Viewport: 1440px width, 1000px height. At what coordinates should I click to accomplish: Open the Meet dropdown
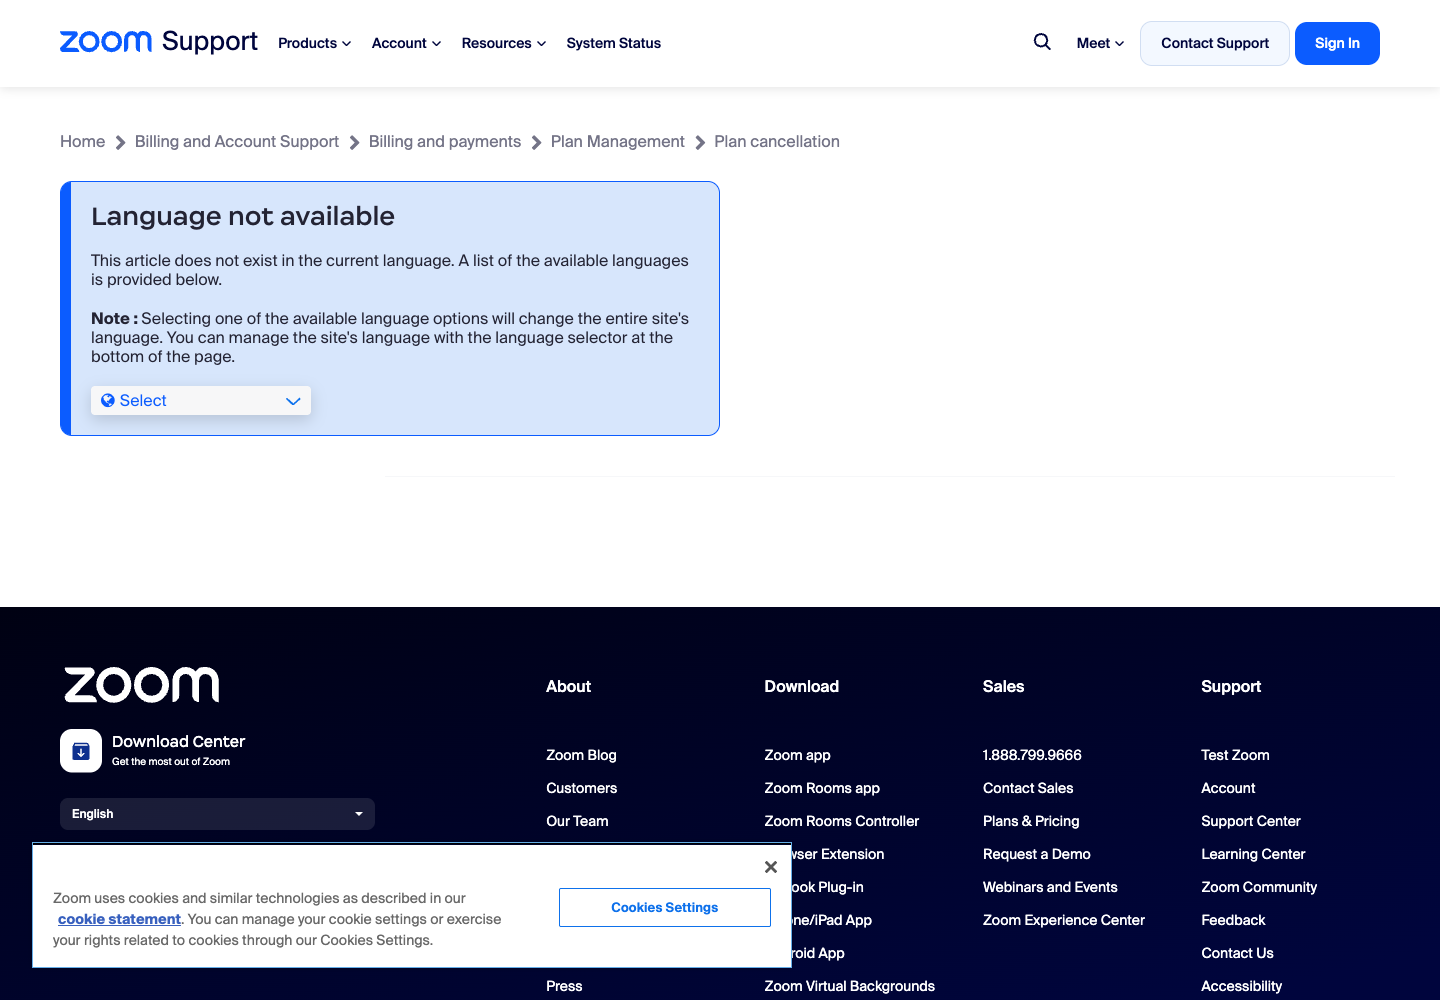point(1100,43)
